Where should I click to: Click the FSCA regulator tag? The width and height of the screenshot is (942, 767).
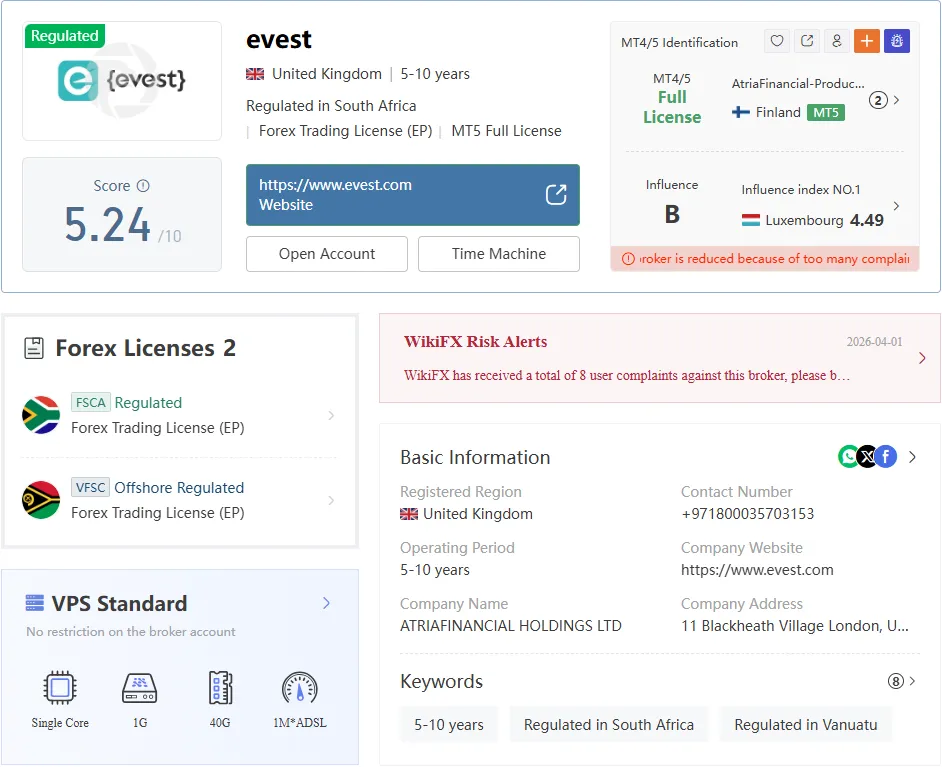click(x=91, y=402)
